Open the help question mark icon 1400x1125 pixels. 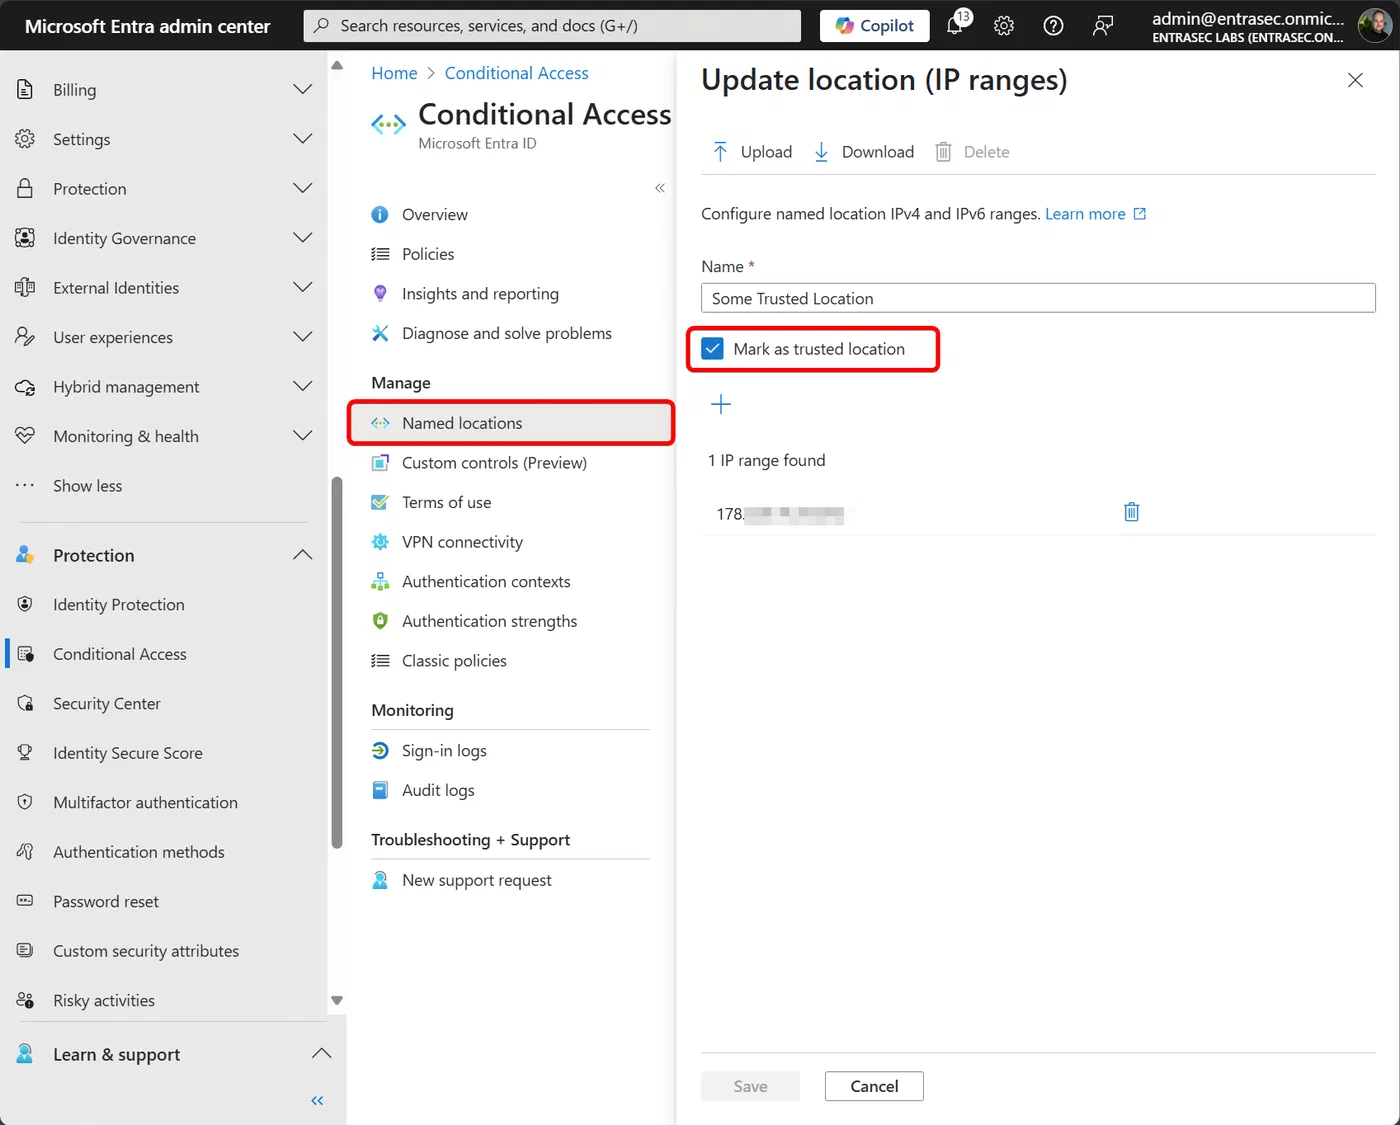click(x=1053, y=26)
